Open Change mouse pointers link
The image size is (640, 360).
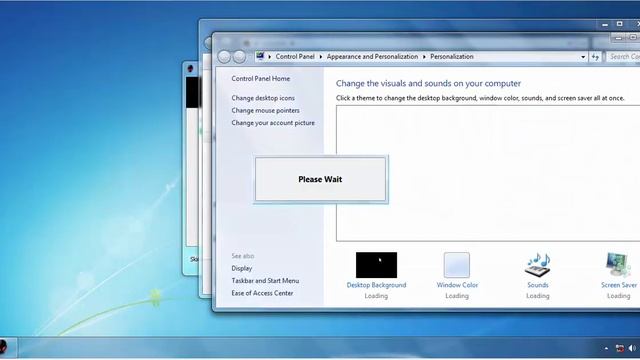tap(265, 110)
